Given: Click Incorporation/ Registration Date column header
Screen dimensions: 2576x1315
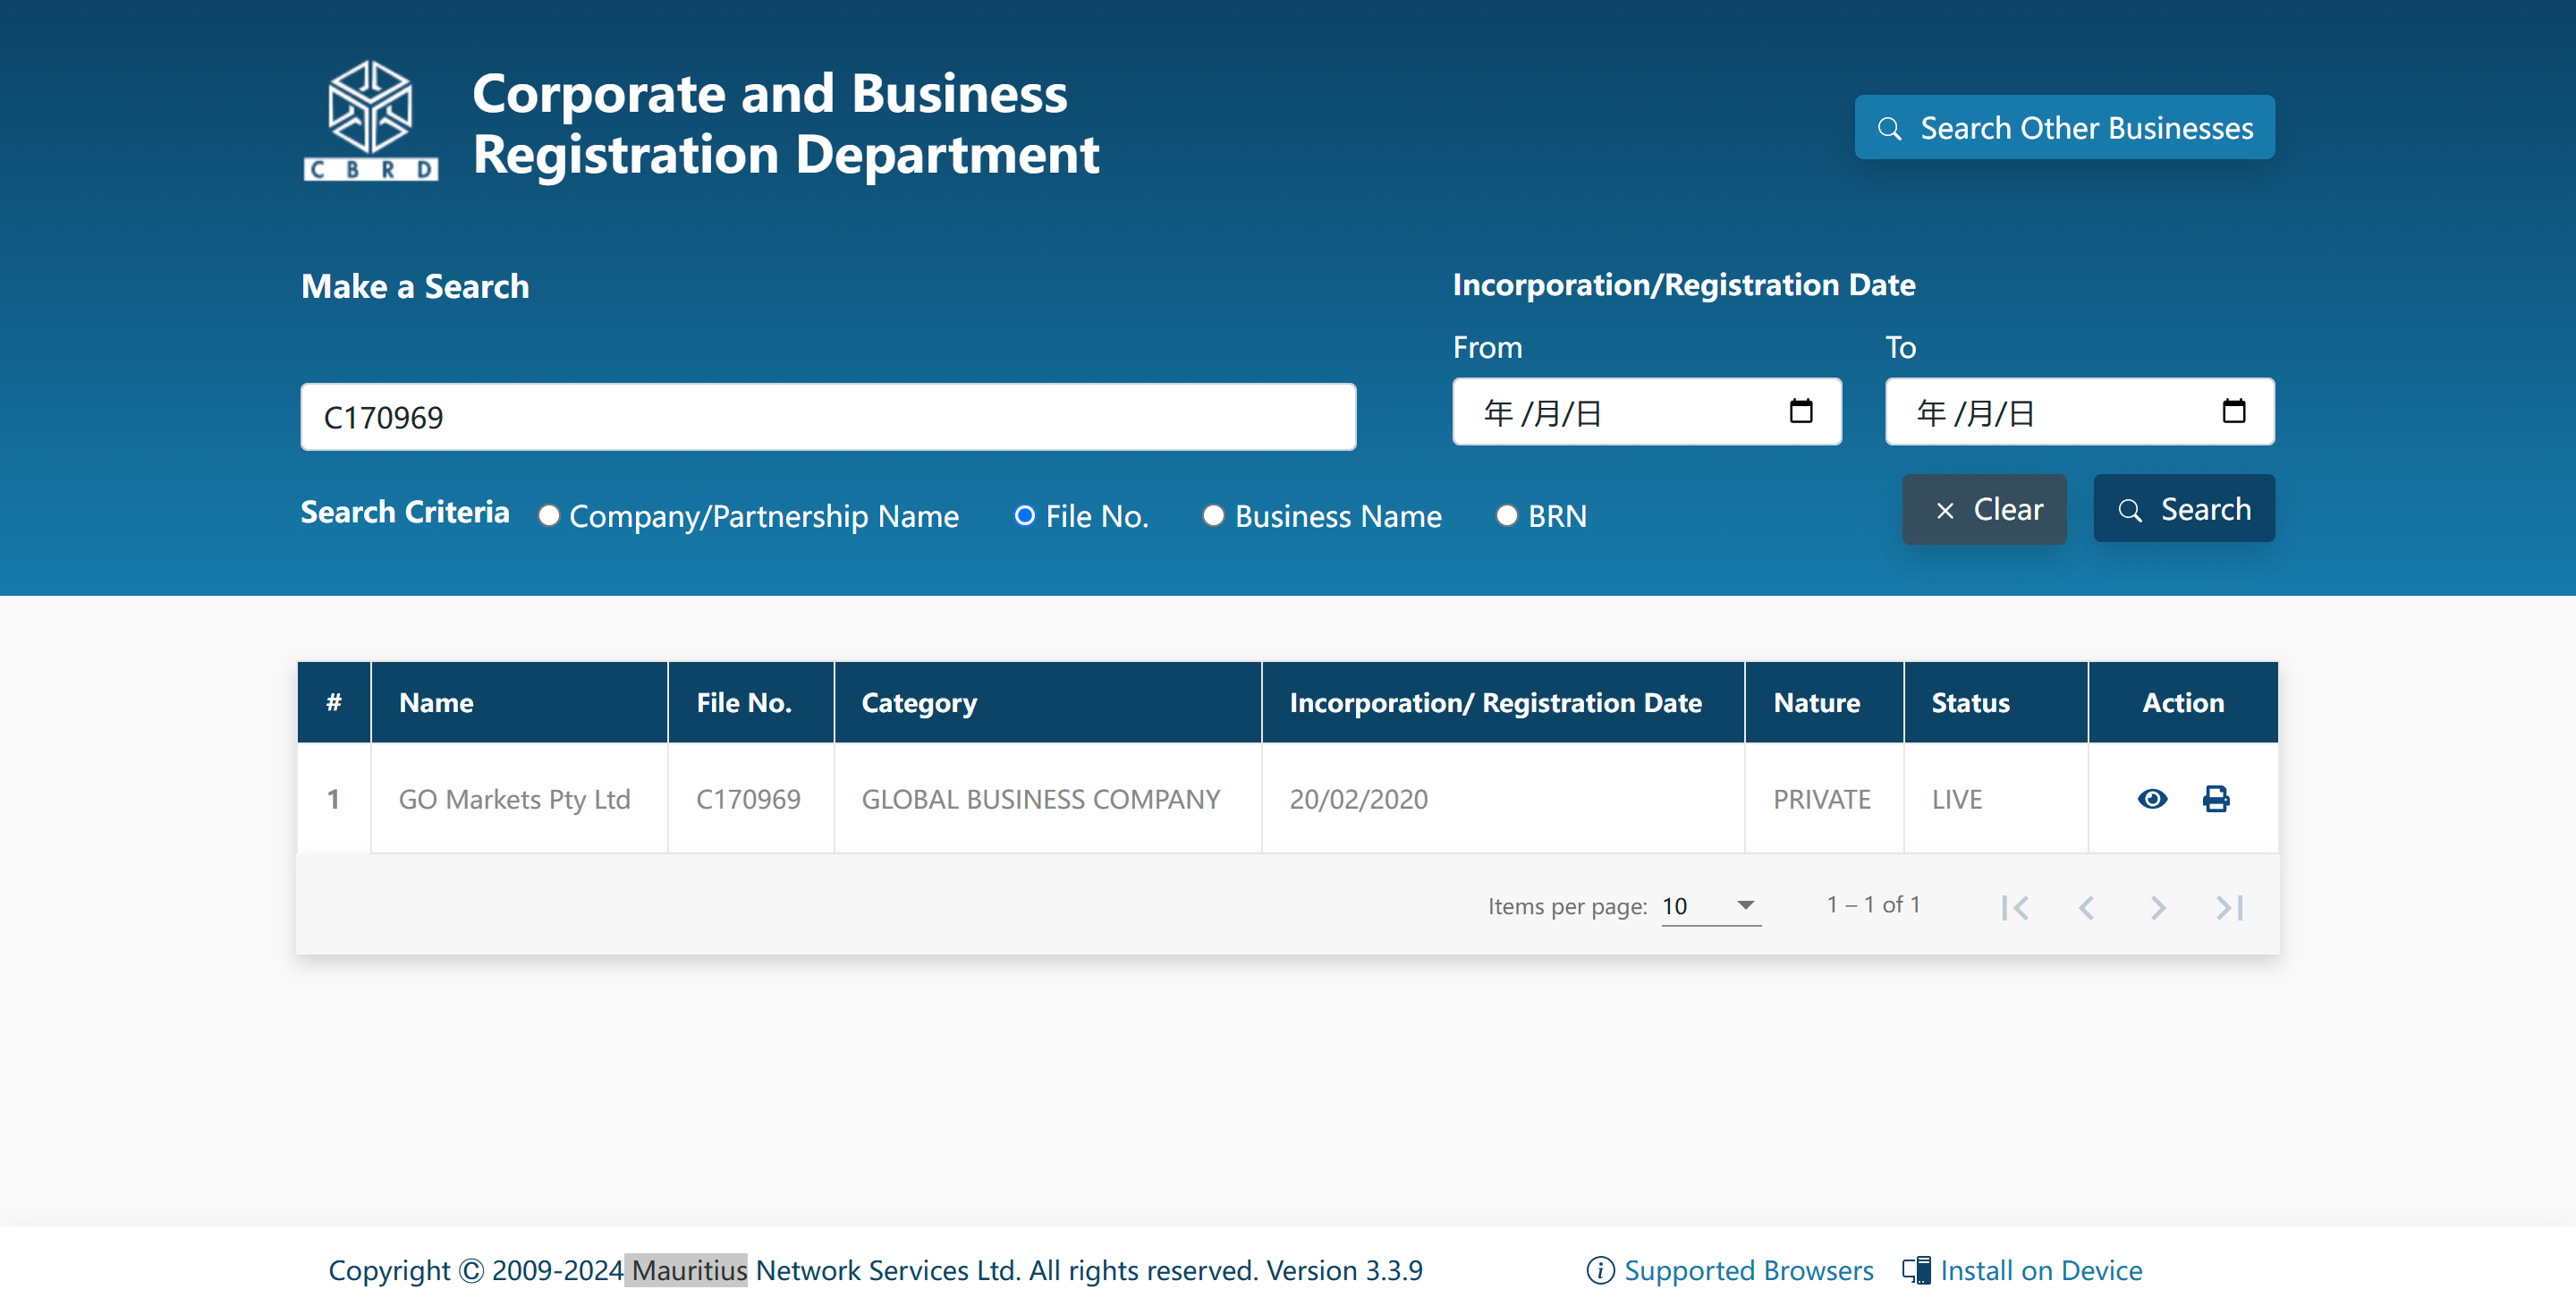Looking at the screenshot, I should (x=1503, y=702).
